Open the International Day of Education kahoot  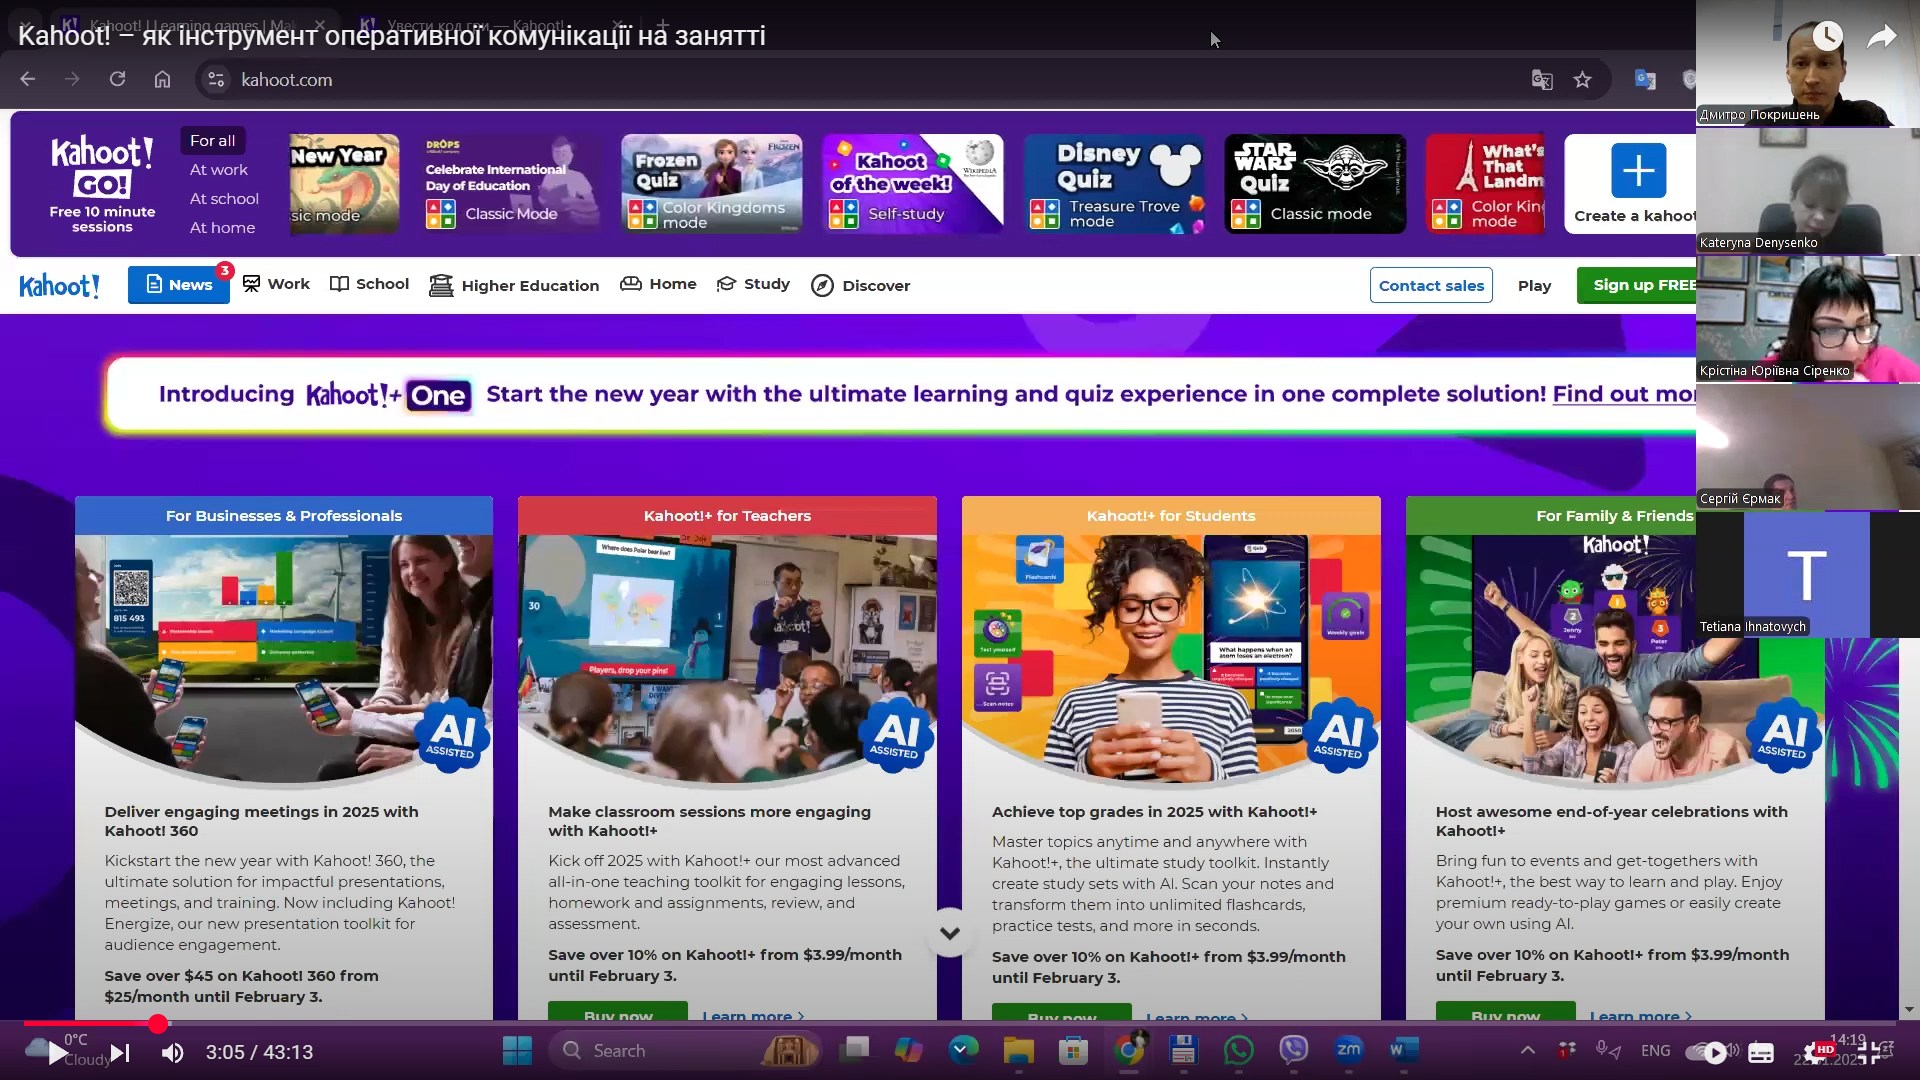pyautogui.click(x=509, y=184)
